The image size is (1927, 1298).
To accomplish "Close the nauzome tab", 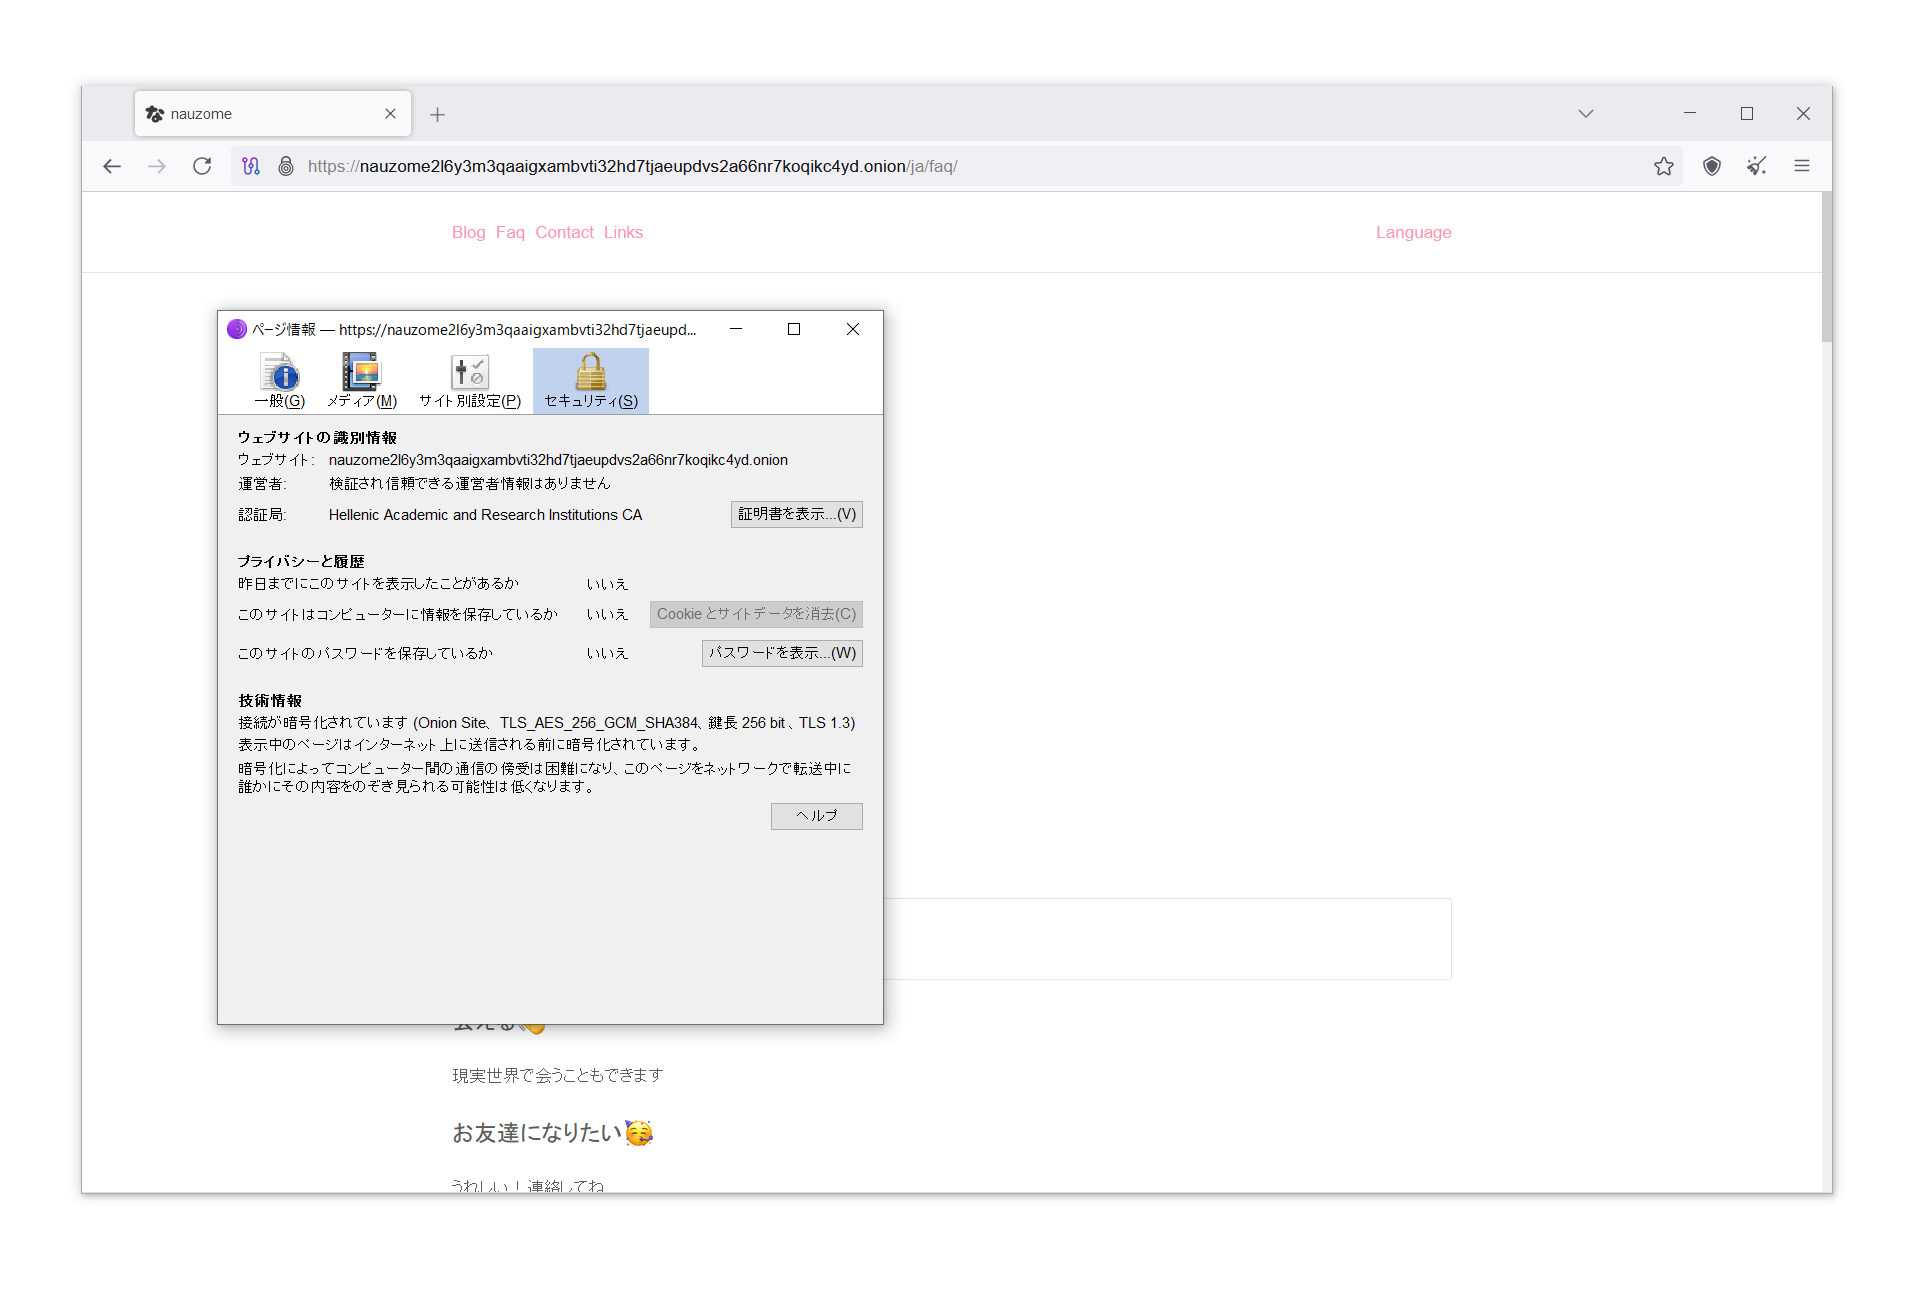I will [390, 114].
